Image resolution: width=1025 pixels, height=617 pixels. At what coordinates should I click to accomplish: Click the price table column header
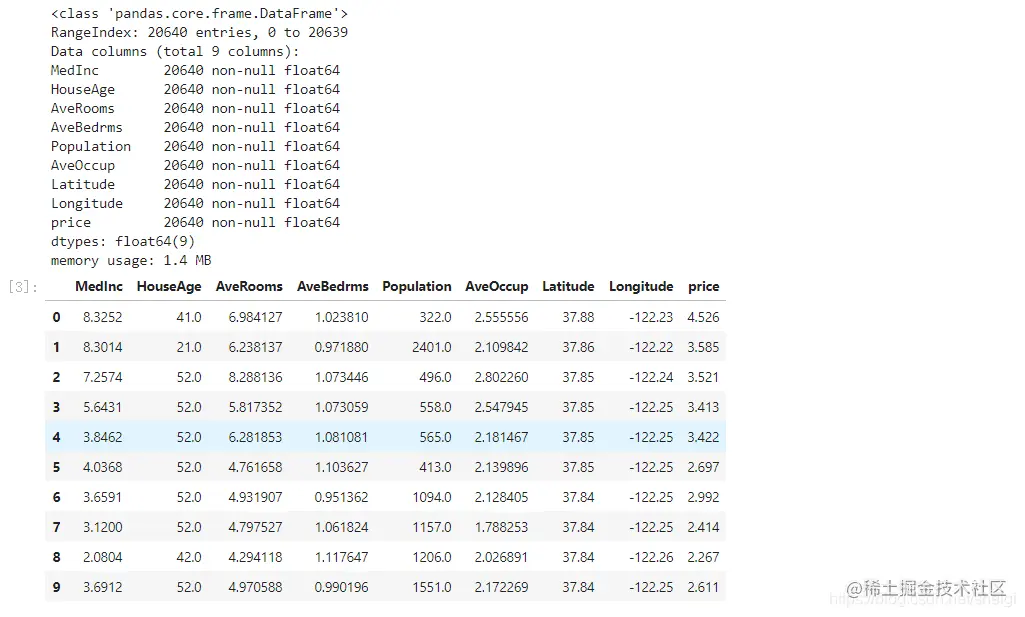coord(703,286)
